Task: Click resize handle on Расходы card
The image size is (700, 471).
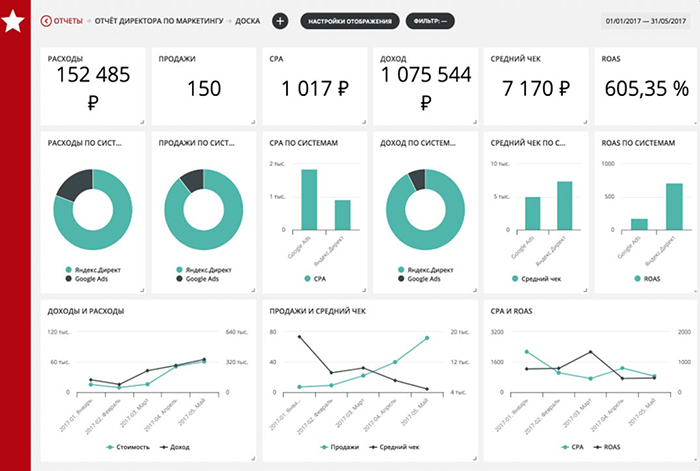Action: click(143, 122)
